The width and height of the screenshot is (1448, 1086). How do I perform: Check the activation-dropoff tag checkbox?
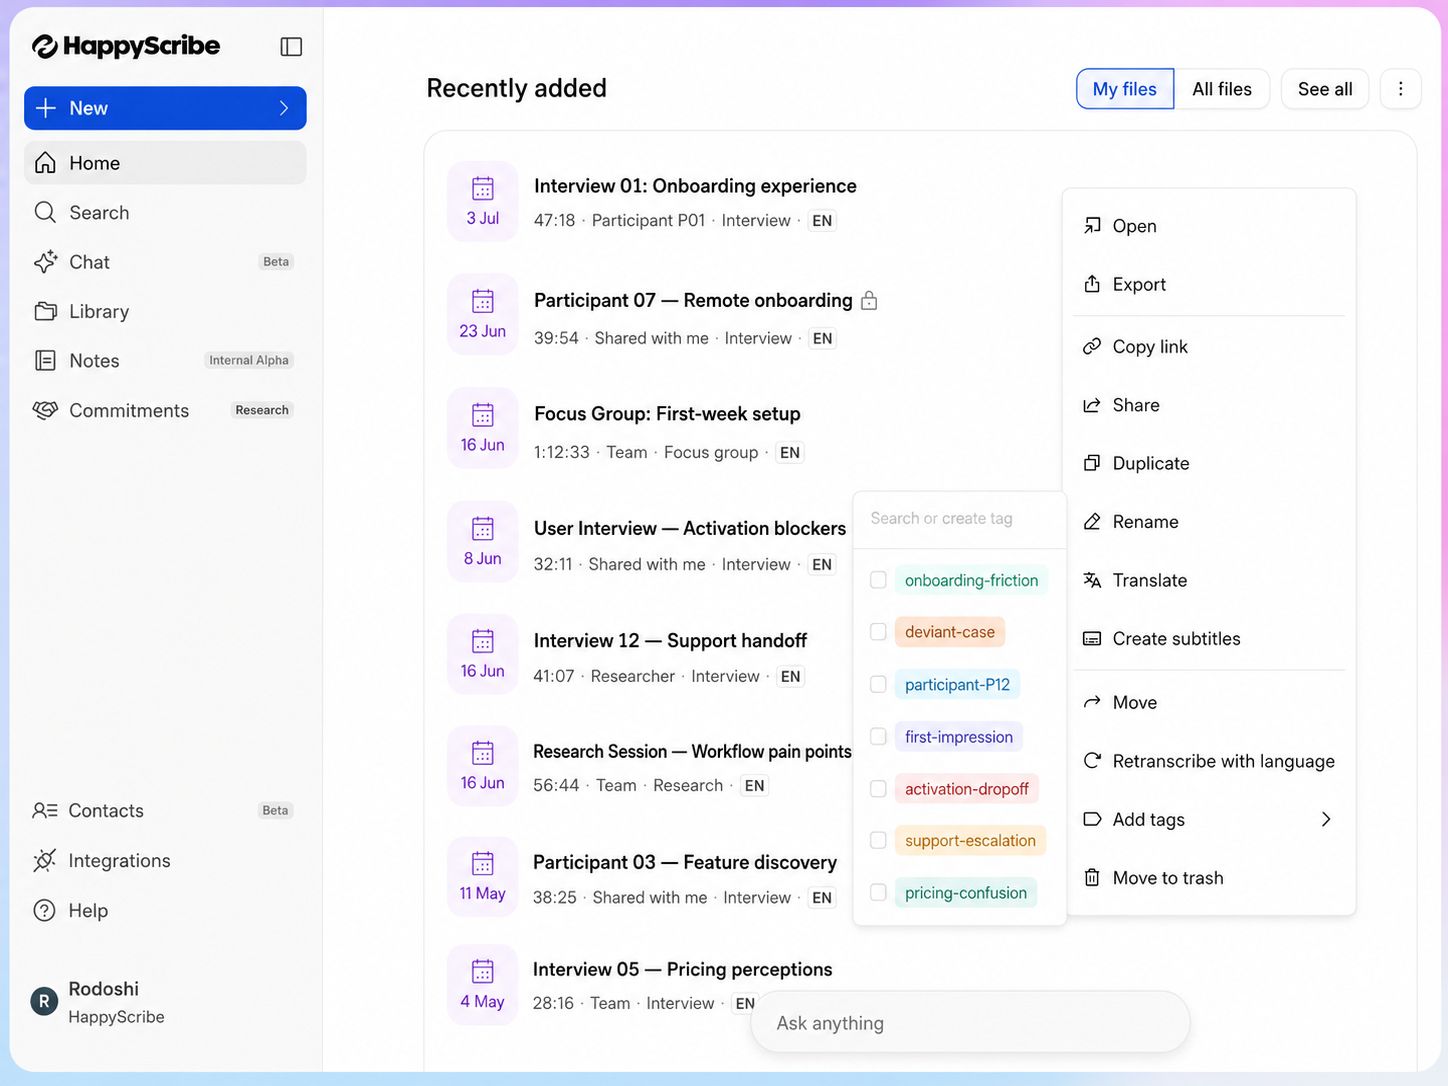click(878, 788)
